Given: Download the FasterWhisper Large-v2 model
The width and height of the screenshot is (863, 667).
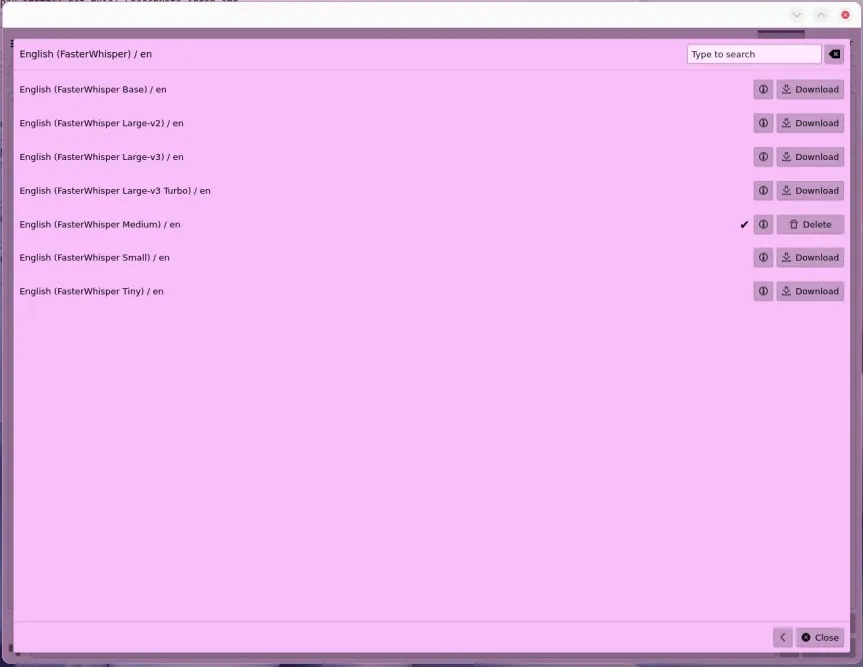Looking at the screenshot, I should pyautogui.click(x=810, y=123).
